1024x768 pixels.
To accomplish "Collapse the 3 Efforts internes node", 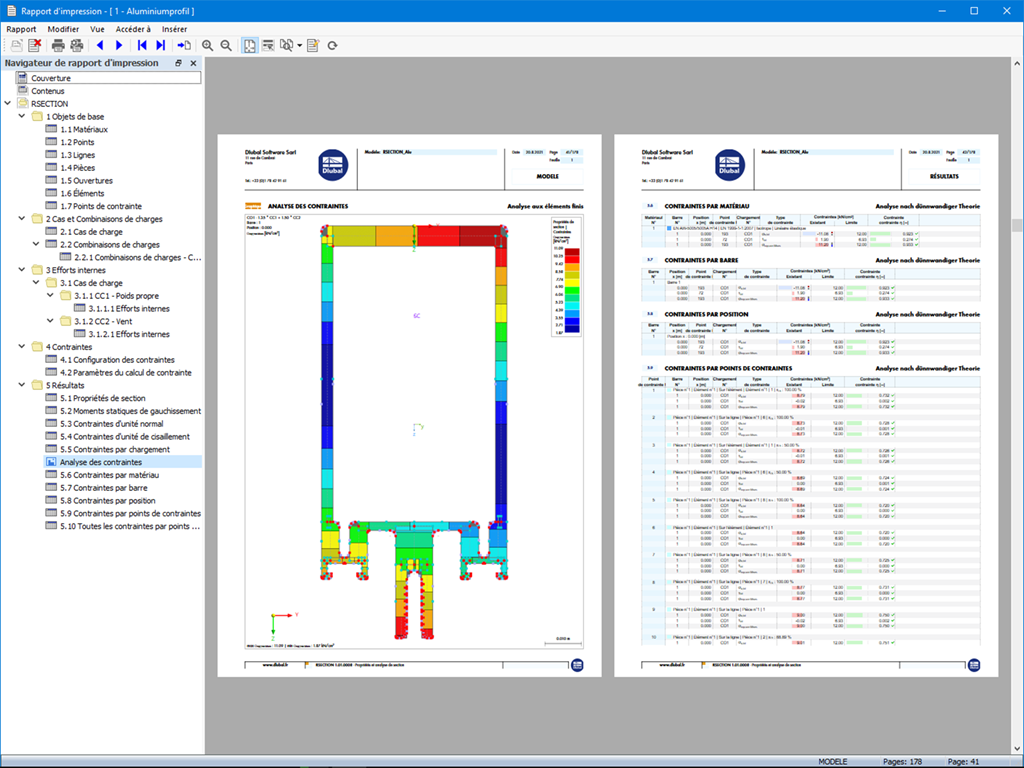I will point(22,270).
